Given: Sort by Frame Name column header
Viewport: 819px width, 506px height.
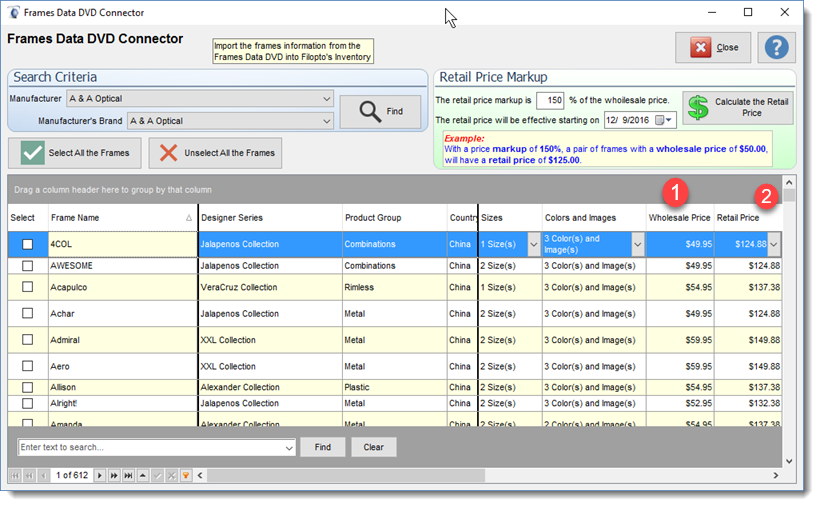Looking at the screenshot, I should (122, 218).
